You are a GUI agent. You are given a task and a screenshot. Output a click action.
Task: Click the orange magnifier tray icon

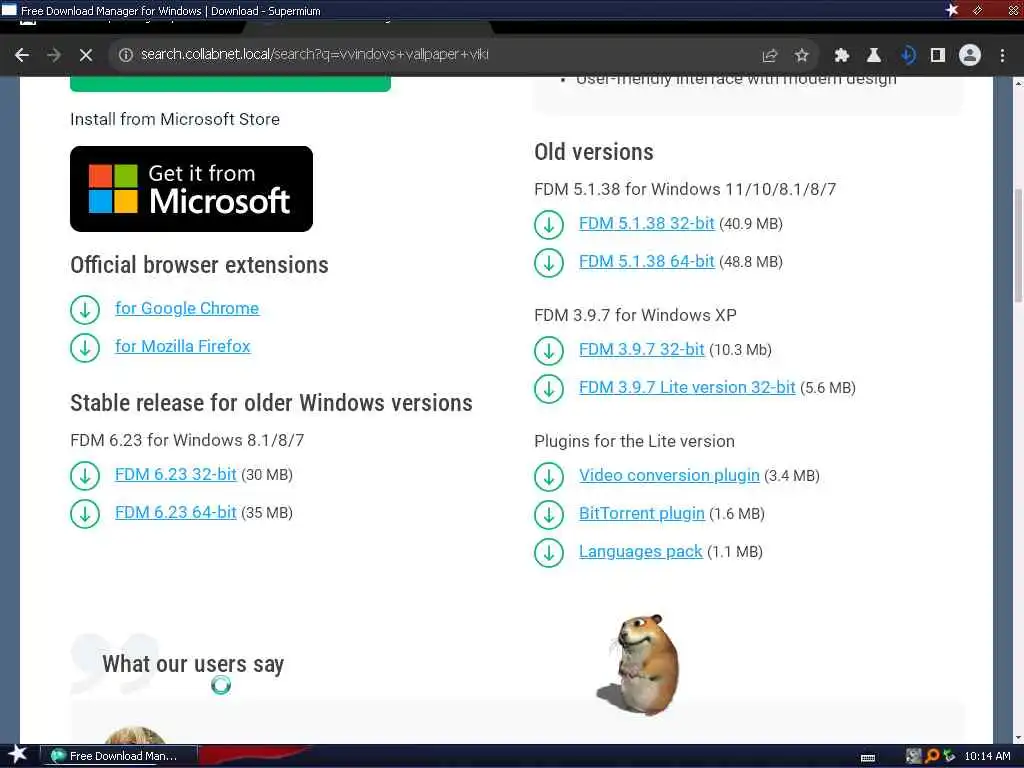(x=932, y=756)
